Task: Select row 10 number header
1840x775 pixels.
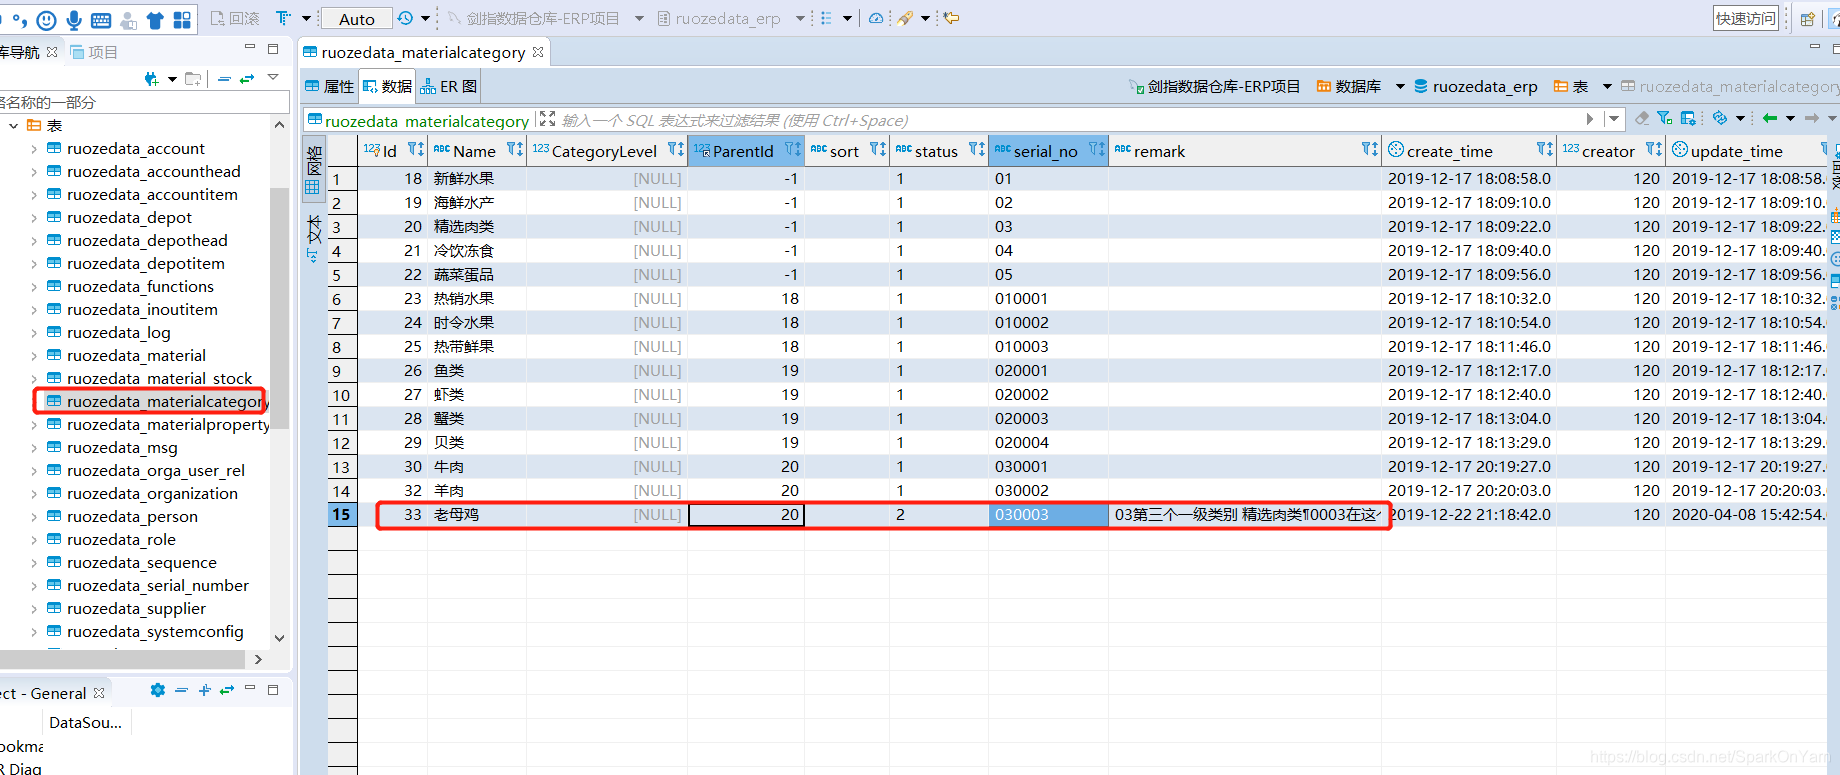Action: (342, 395)
